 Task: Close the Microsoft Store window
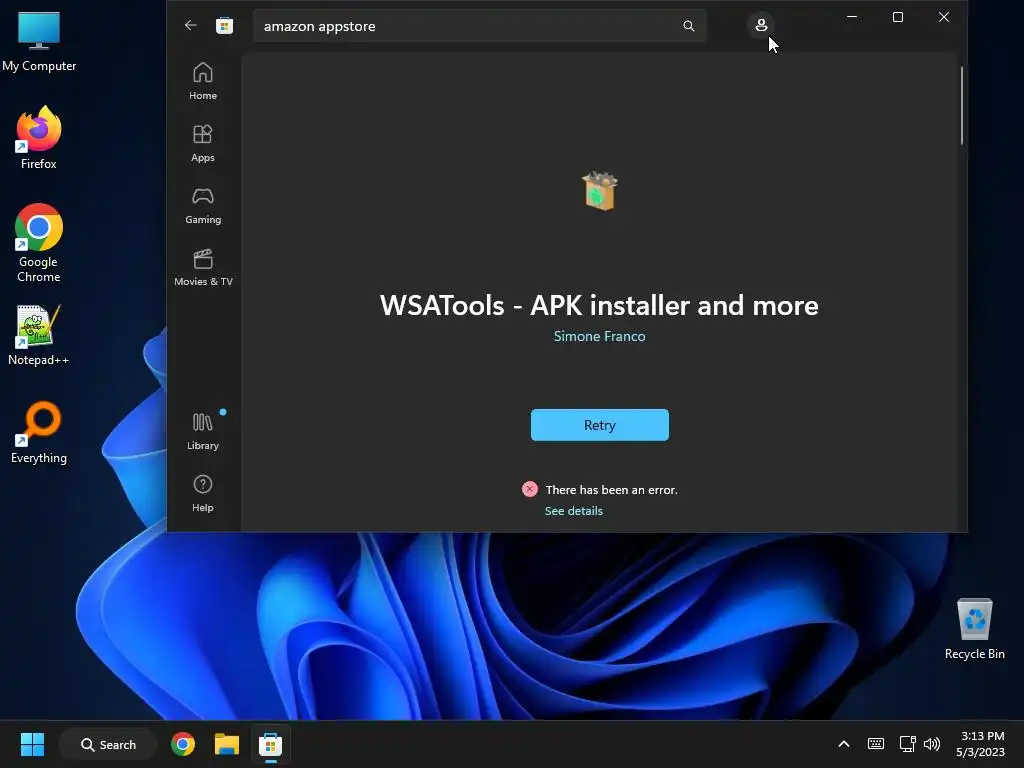(x=944, y=17)
